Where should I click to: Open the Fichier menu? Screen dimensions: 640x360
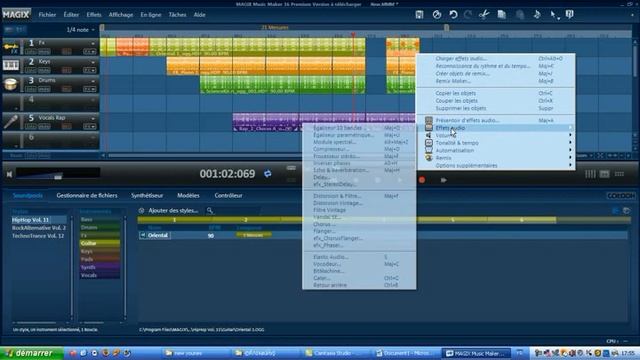[x=47, y=15]
